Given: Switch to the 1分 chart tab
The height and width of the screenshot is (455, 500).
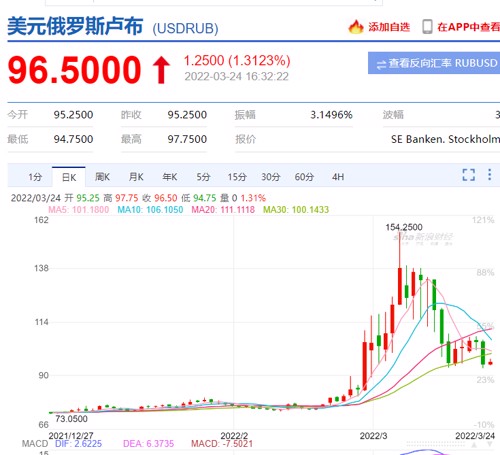Looking at the screenshot, I should click(x=35, y=177).
